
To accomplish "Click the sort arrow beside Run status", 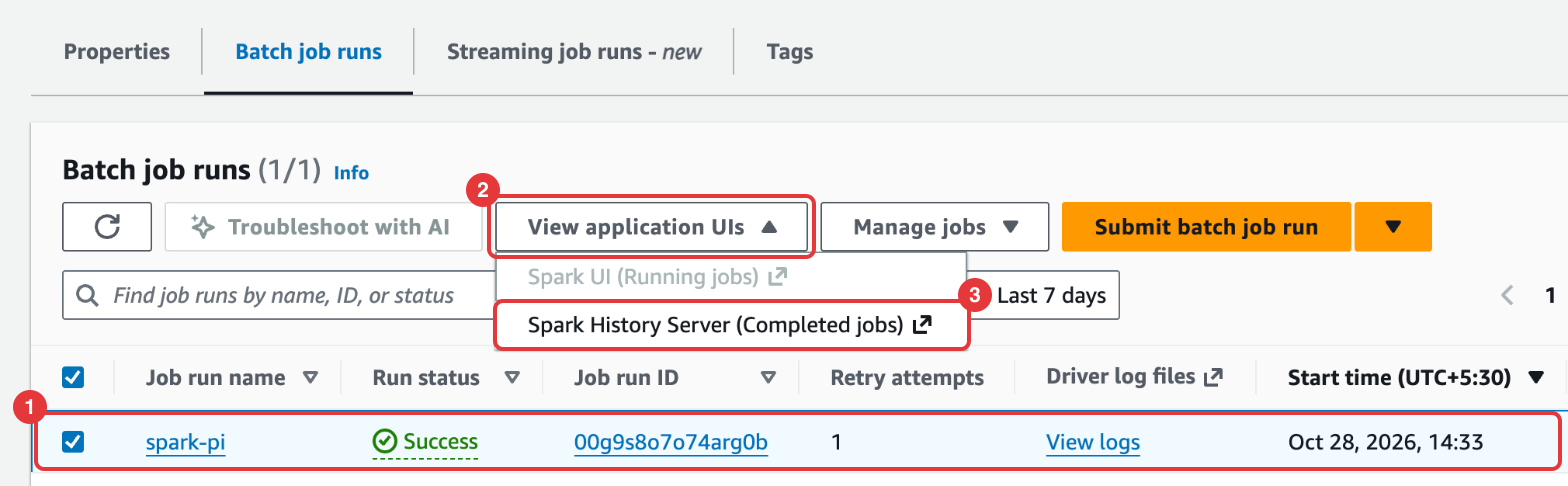I will click(513, 378).
